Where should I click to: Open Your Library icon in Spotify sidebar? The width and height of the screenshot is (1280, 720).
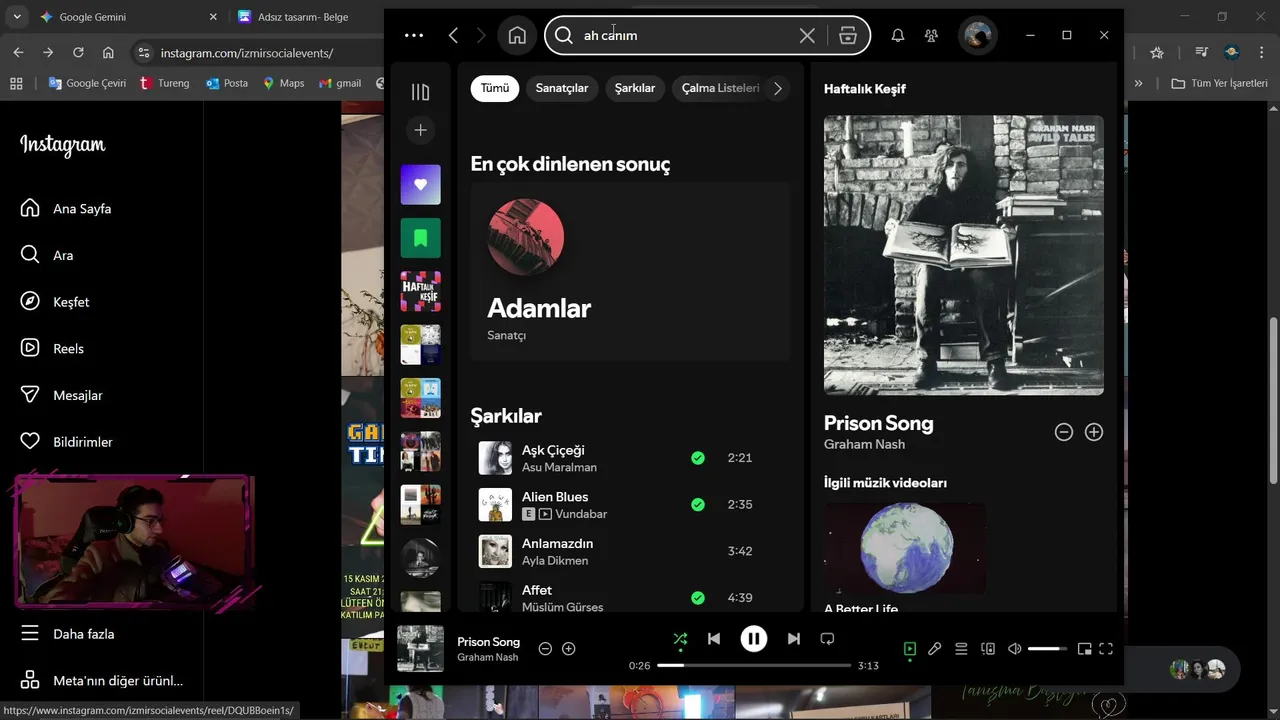(420, 92)
